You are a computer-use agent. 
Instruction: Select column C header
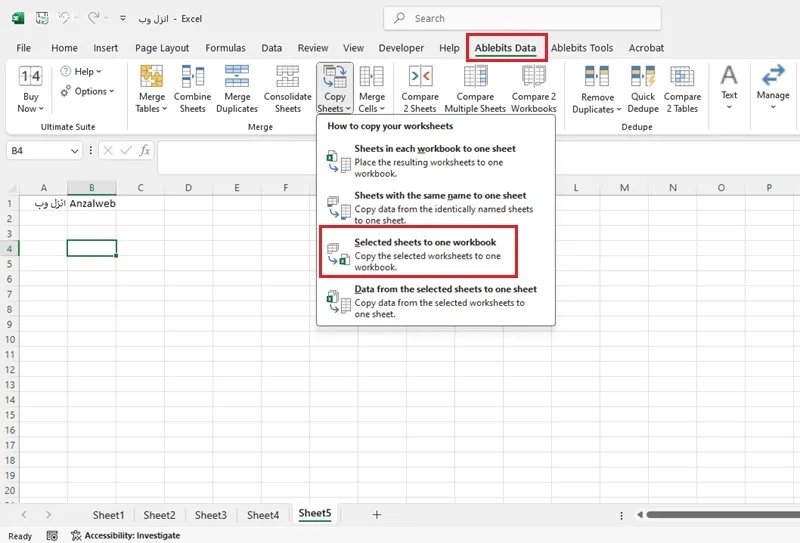pos(140,188)
